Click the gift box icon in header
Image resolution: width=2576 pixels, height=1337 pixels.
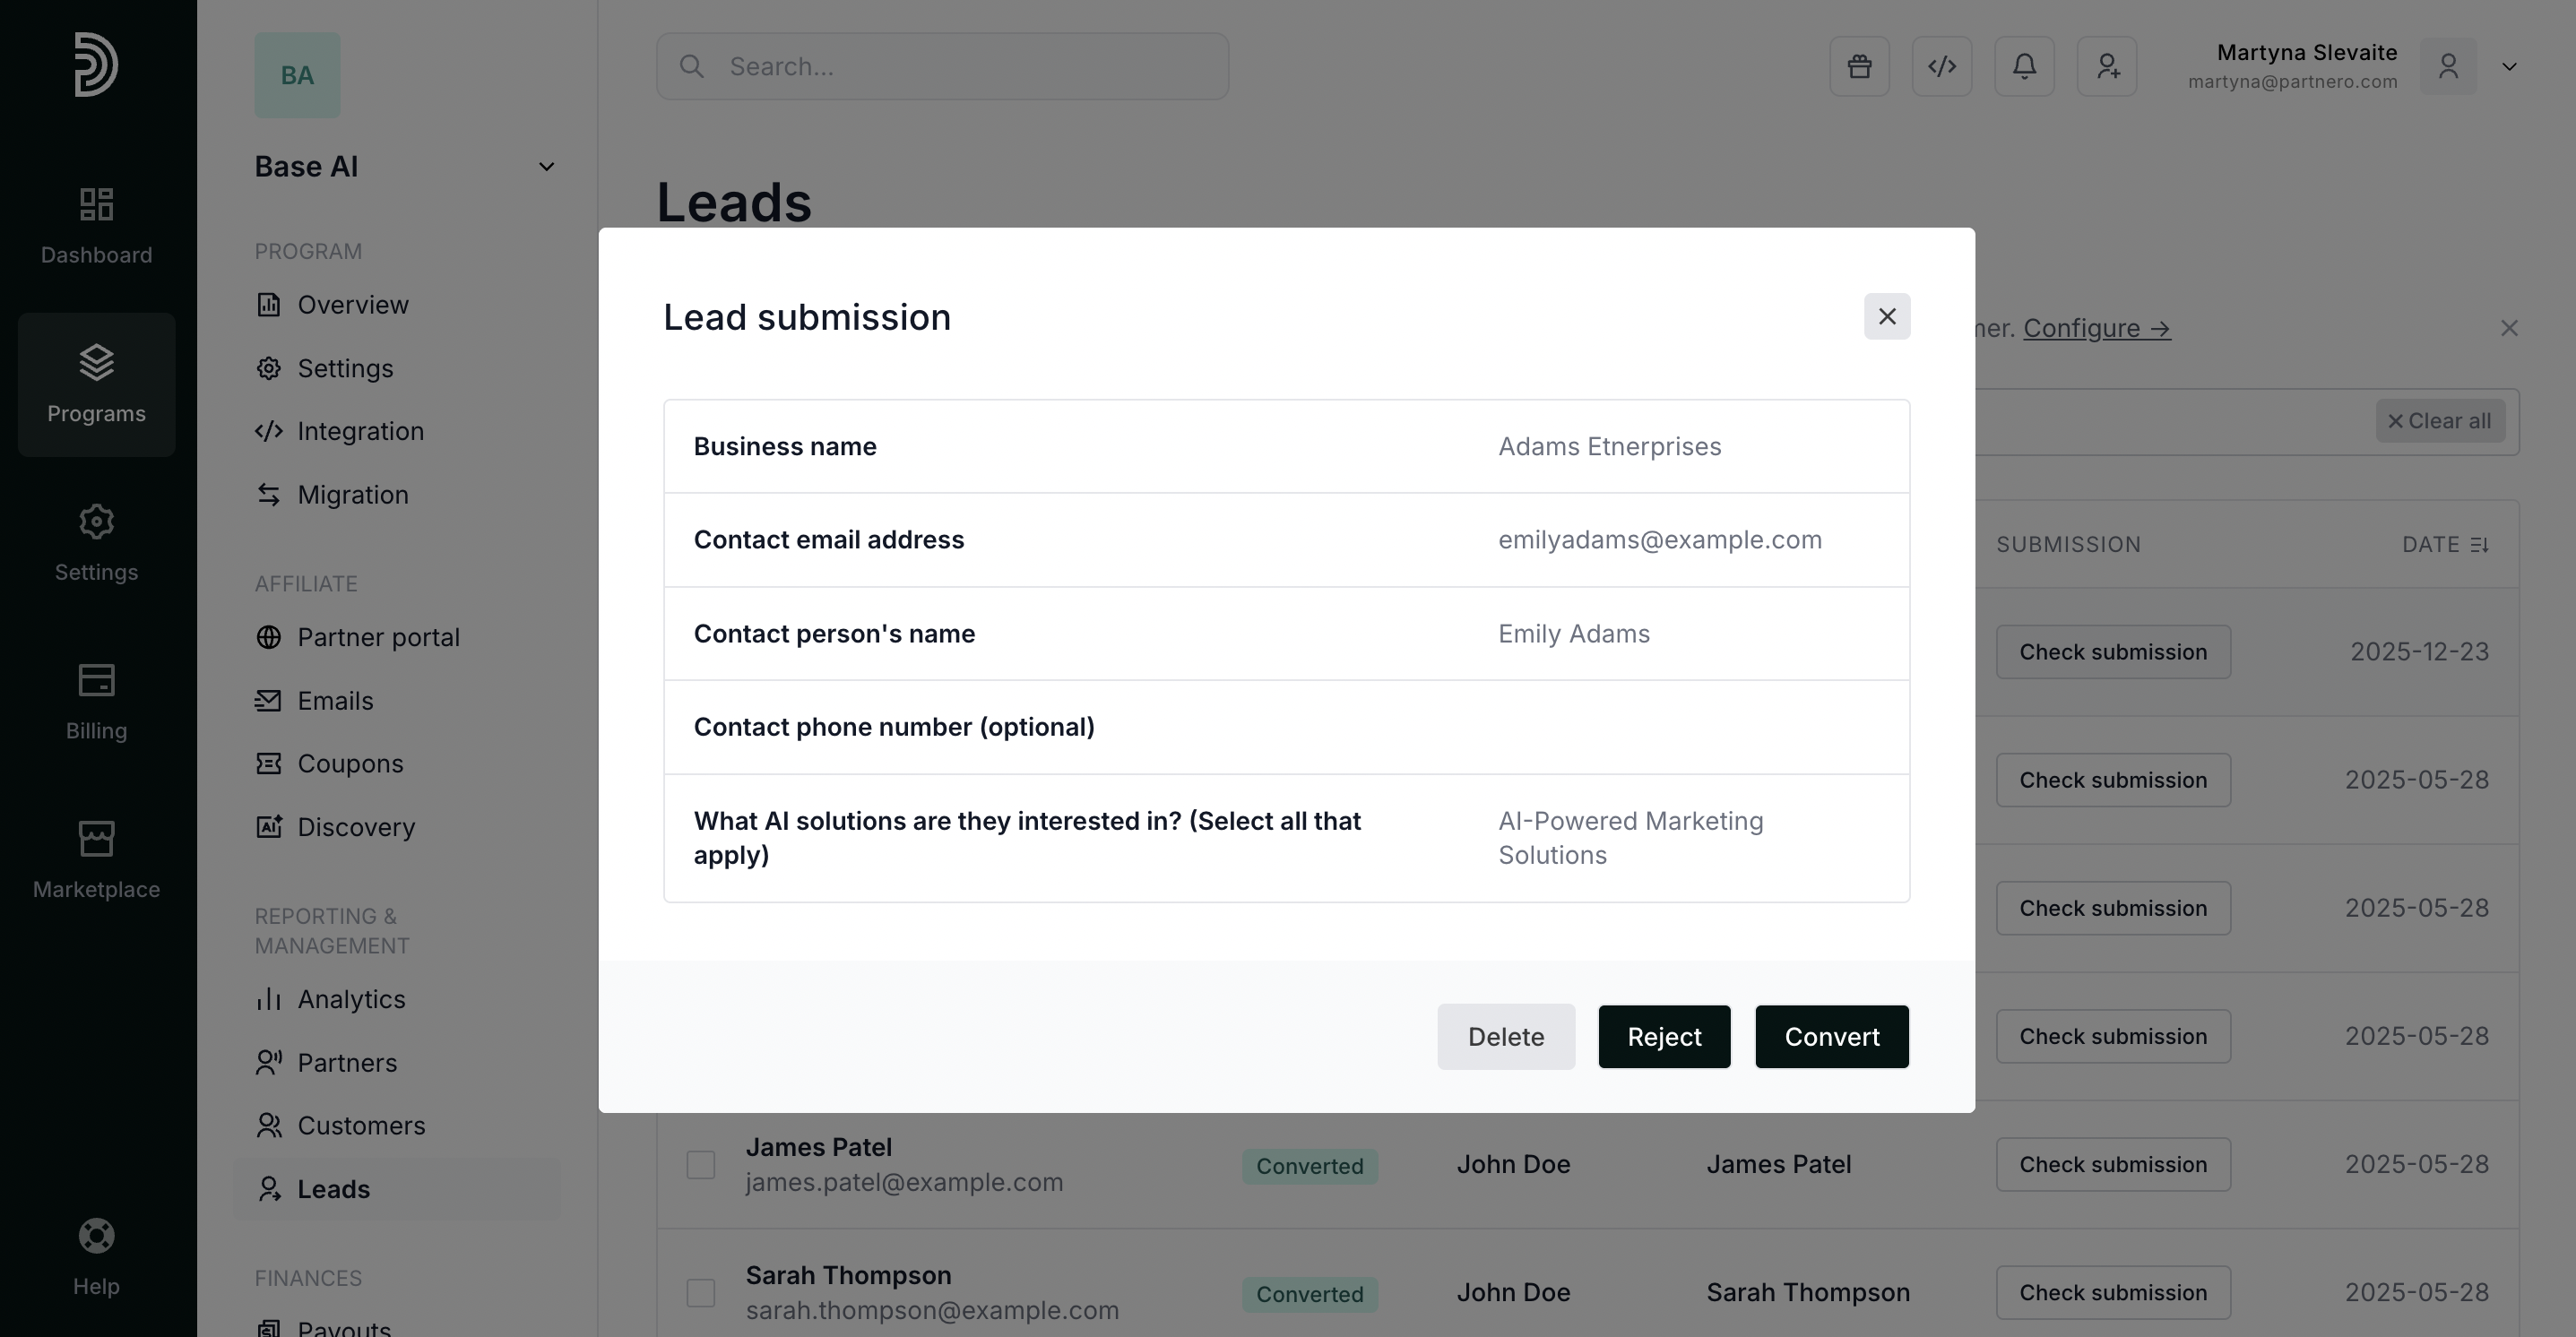[x=1859, y=66]
